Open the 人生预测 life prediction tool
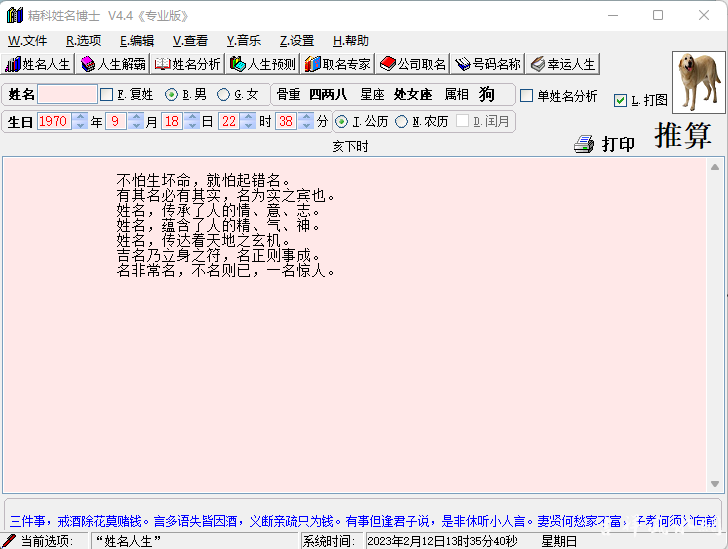 pos(263,64)
